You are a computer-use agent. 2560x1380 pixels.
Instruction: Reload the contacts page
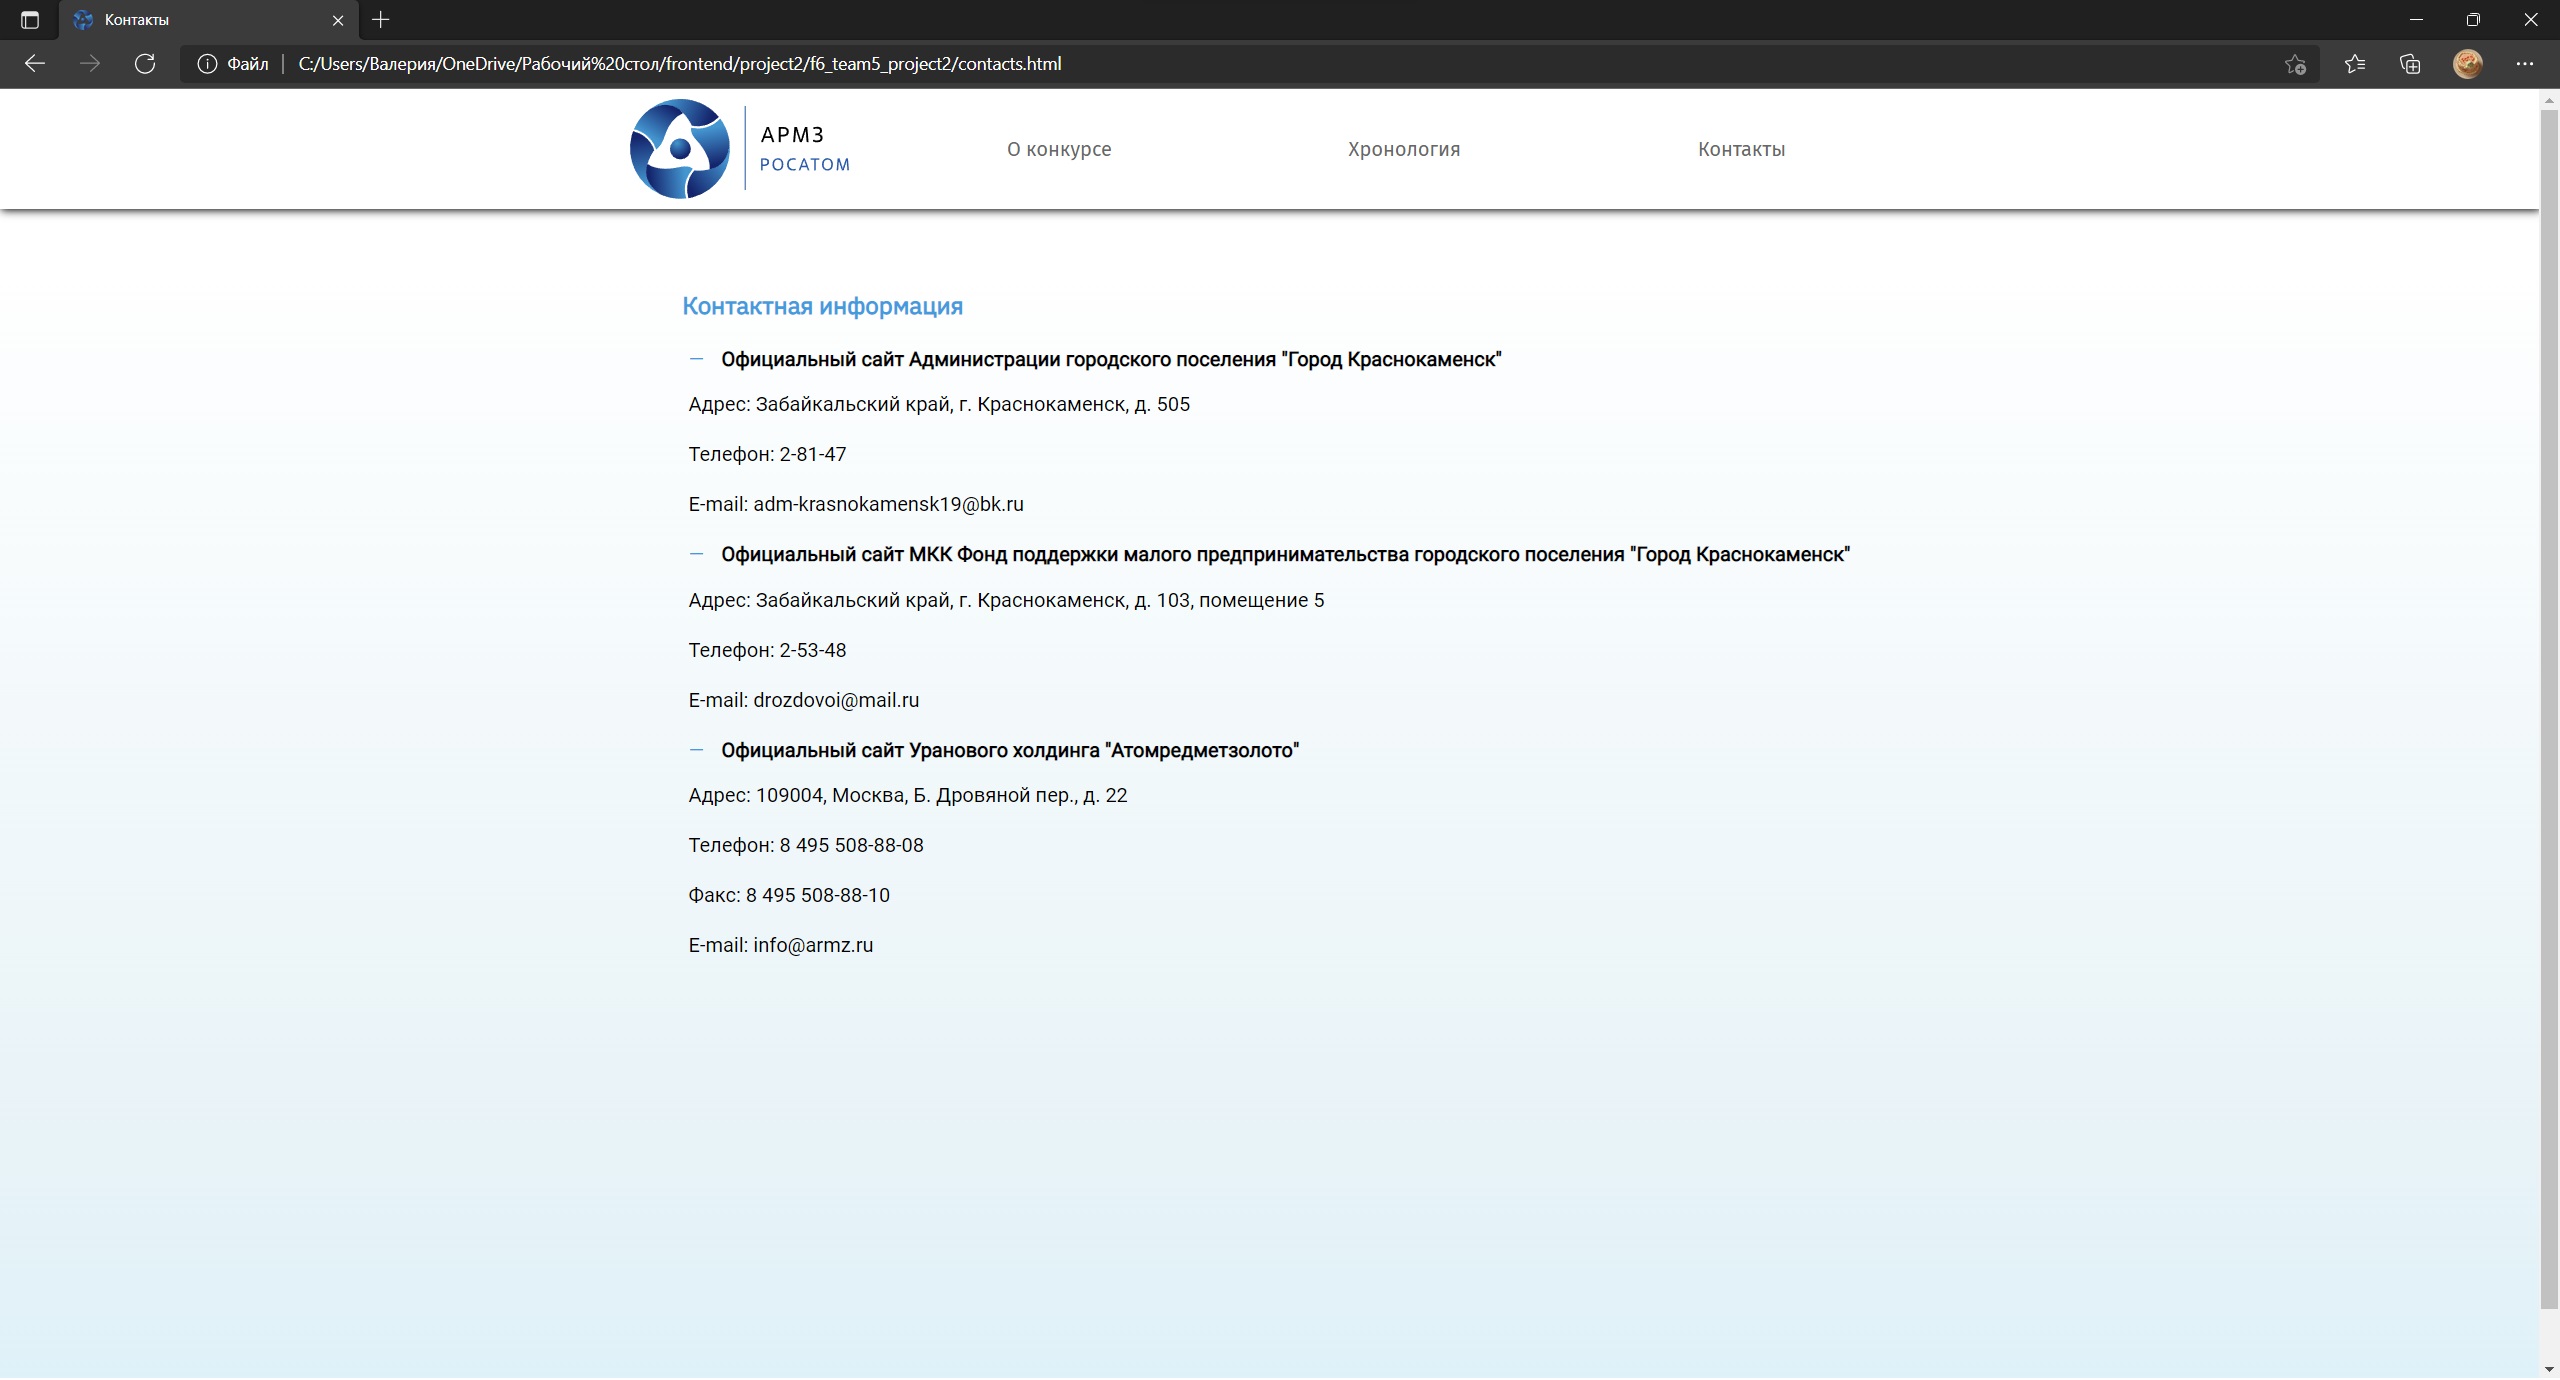tap(145, 63)
